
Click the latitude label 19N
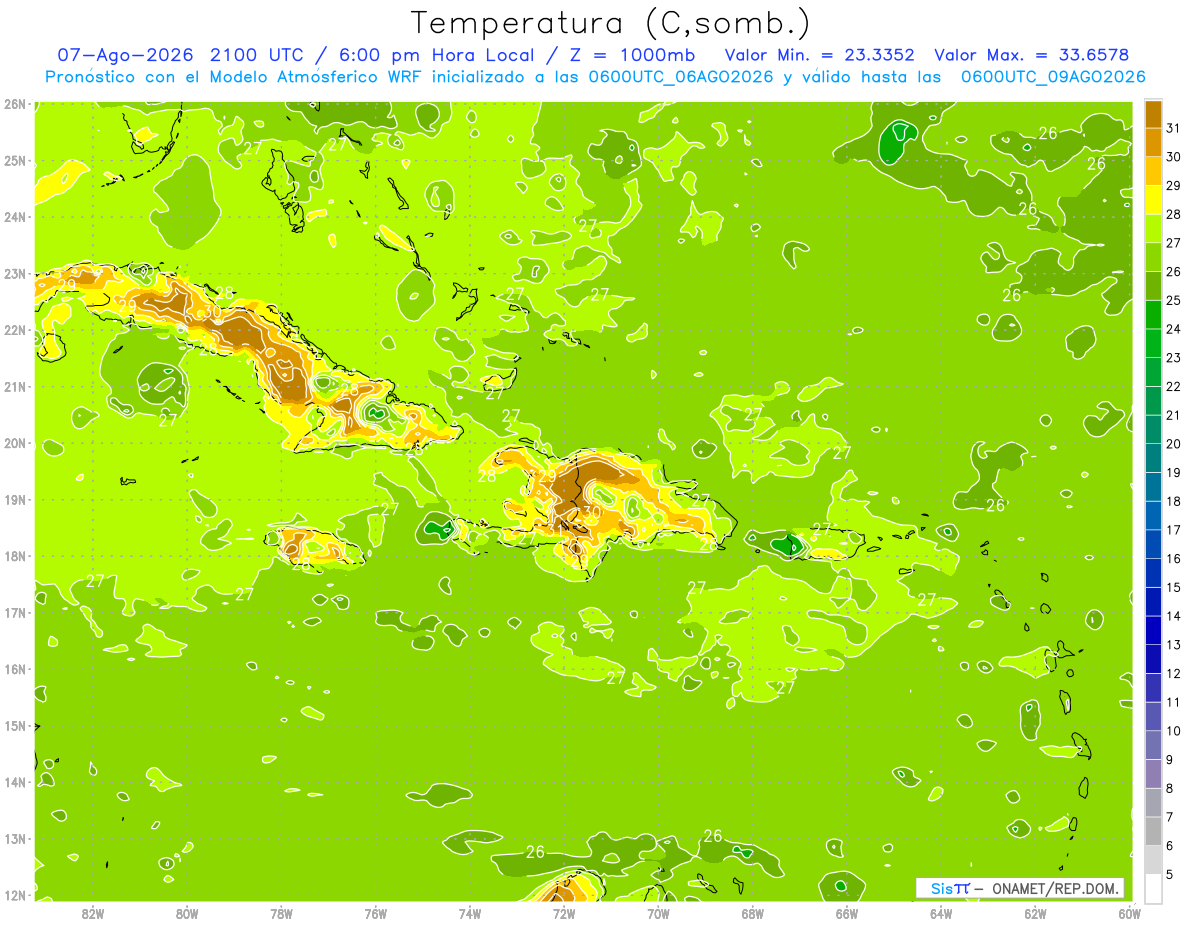(14, 499)
